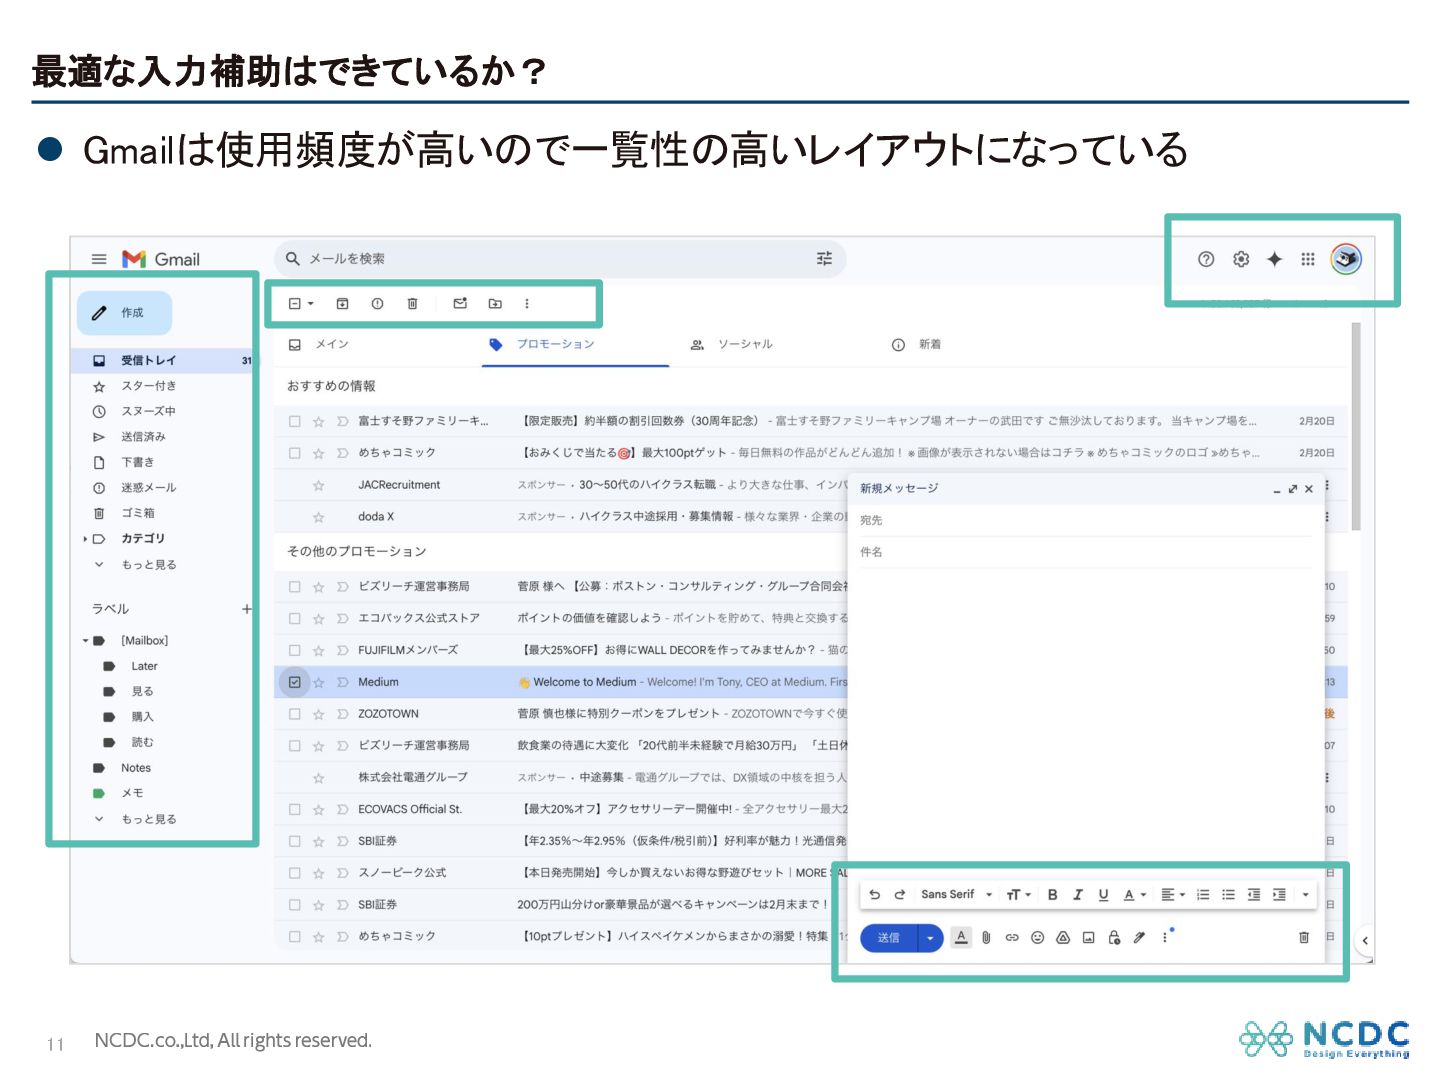Redo in the compose formatting bar
Image resolution: width=1440 pixels, height=1080 pixels.
(899, 895)
